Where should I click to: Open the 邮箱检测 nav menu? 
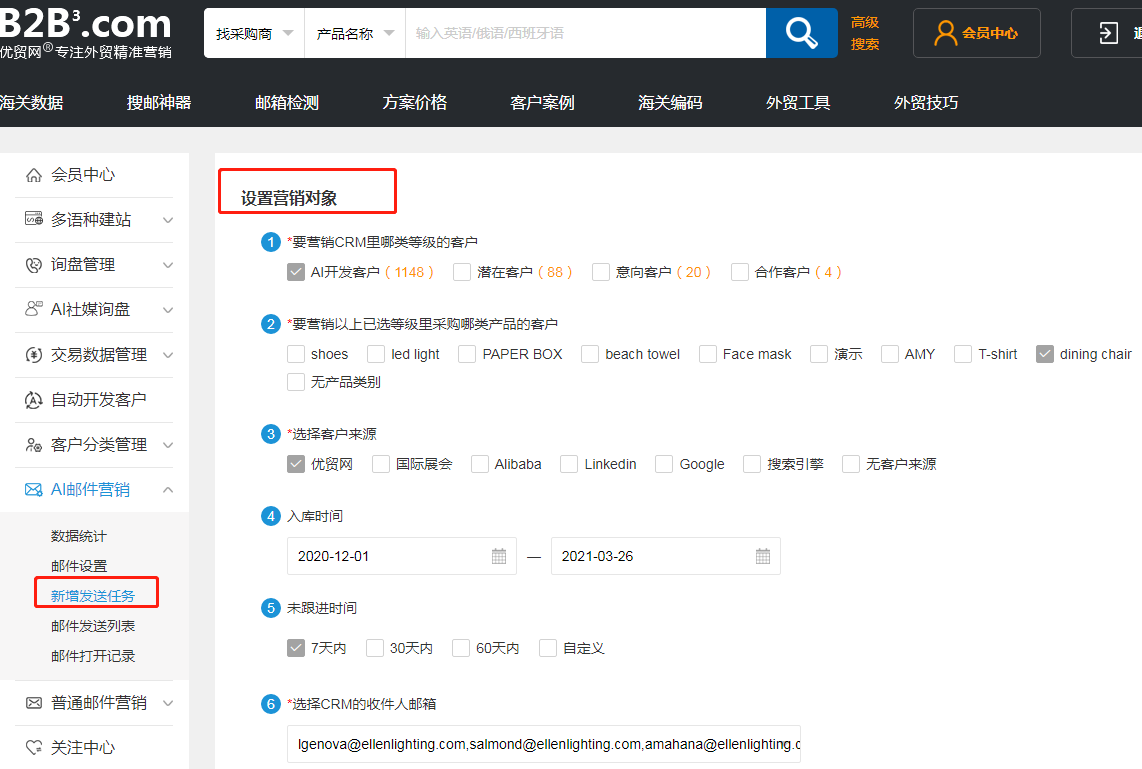click(x=287, y=103)
